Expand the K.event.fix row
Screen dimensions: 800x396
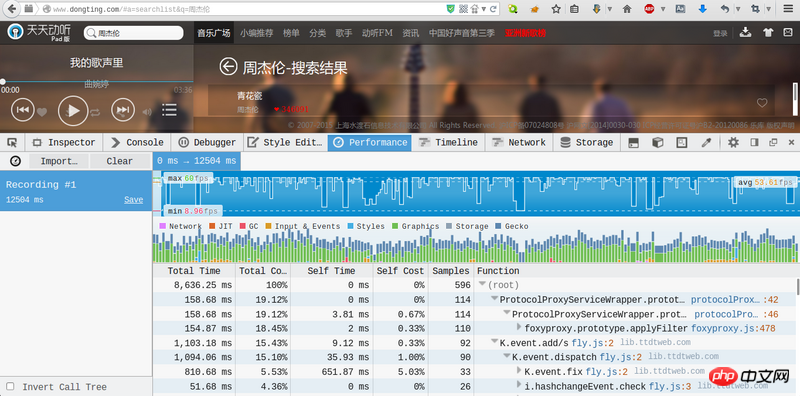519,370
